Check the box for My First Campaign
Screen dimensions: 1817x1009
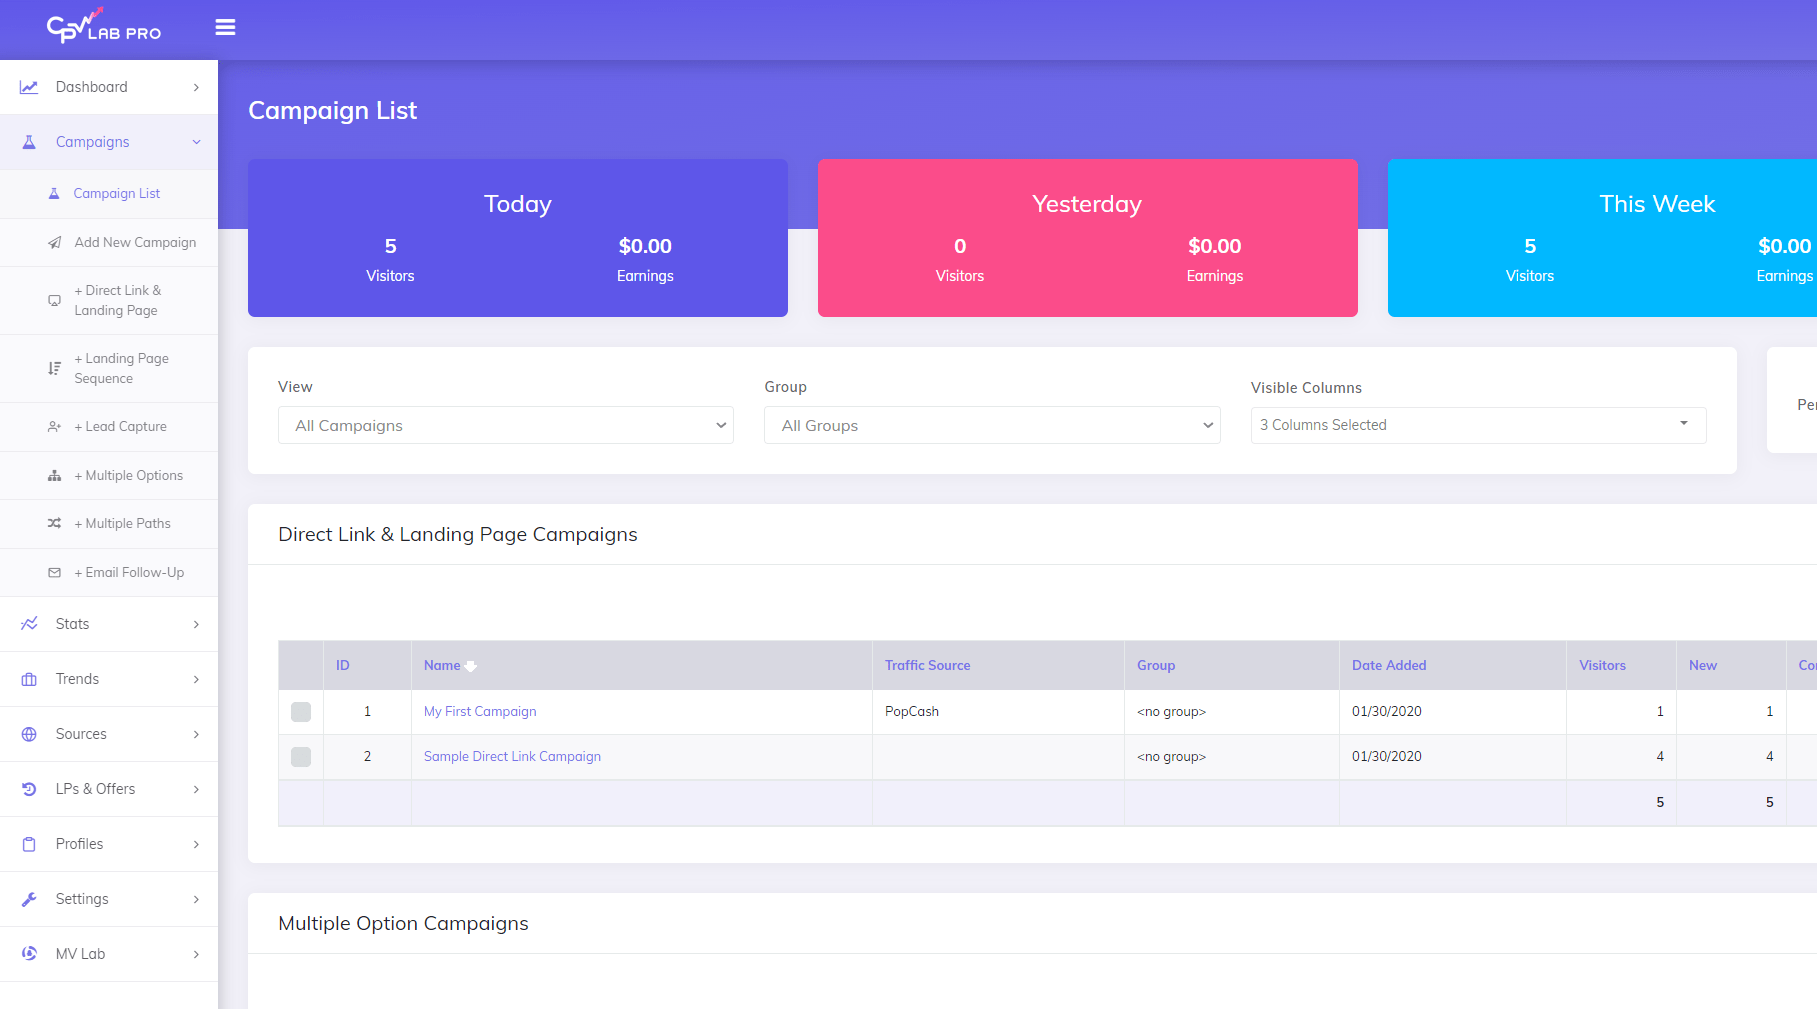click(x=301, y=712)
